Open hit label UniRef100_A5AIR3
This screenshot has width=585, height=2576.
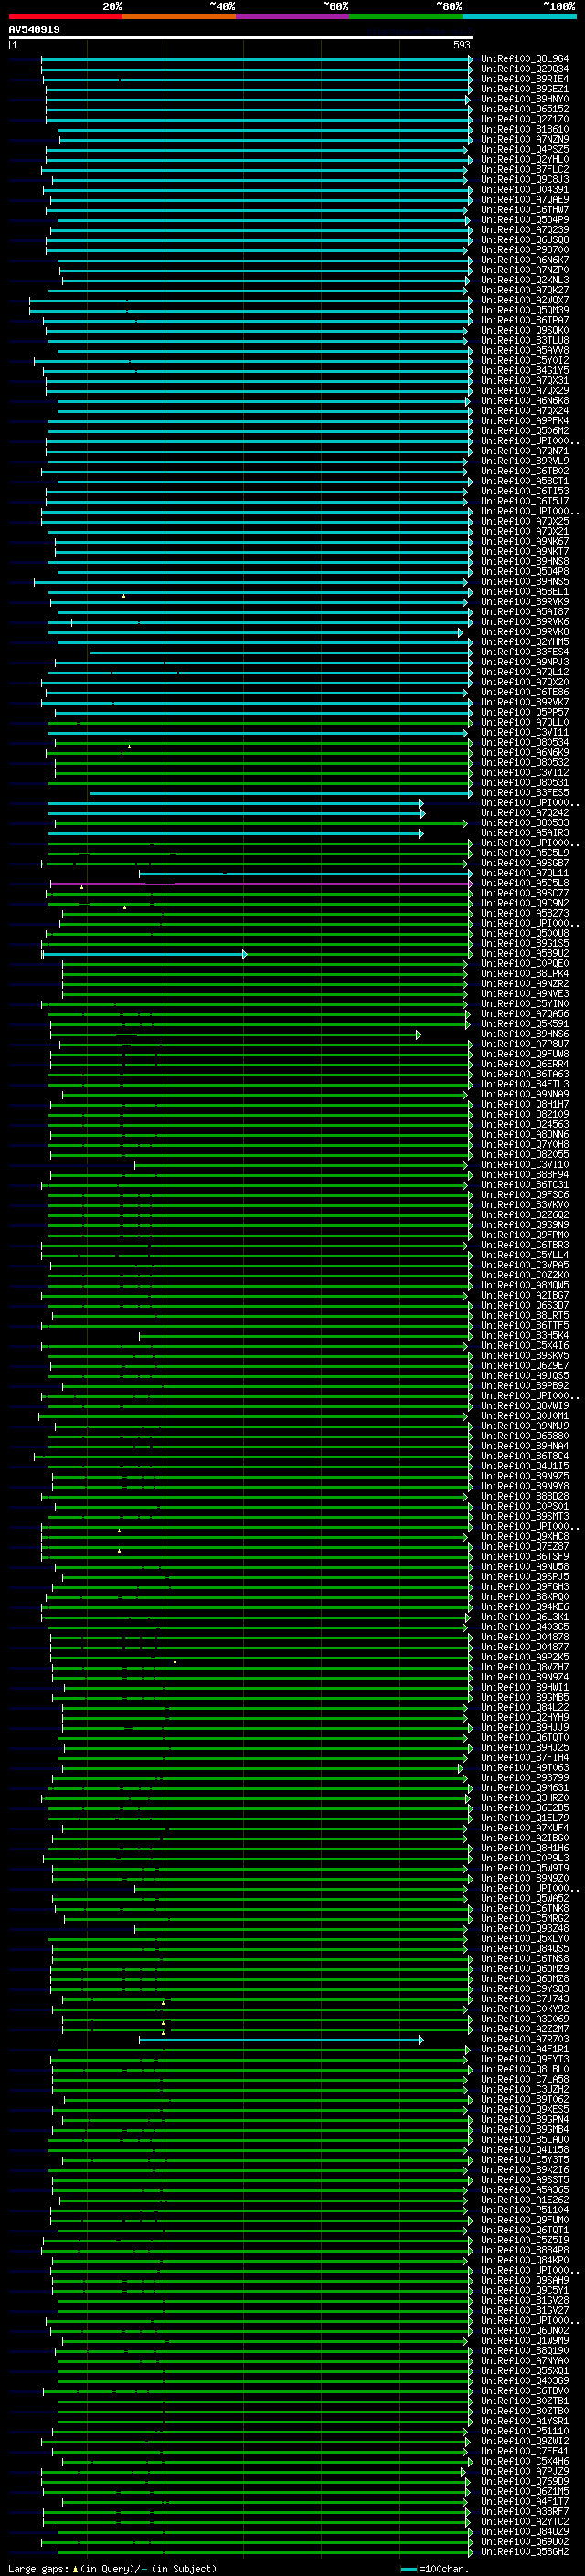[x=525, y=833]
